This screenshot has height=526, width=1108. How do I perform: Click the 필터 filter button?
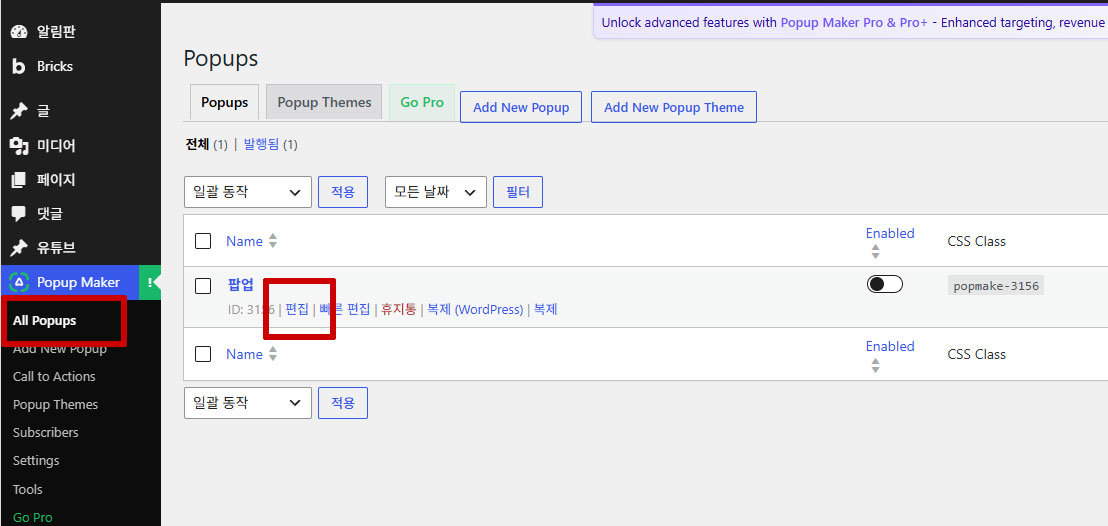[x=518, y=192]
